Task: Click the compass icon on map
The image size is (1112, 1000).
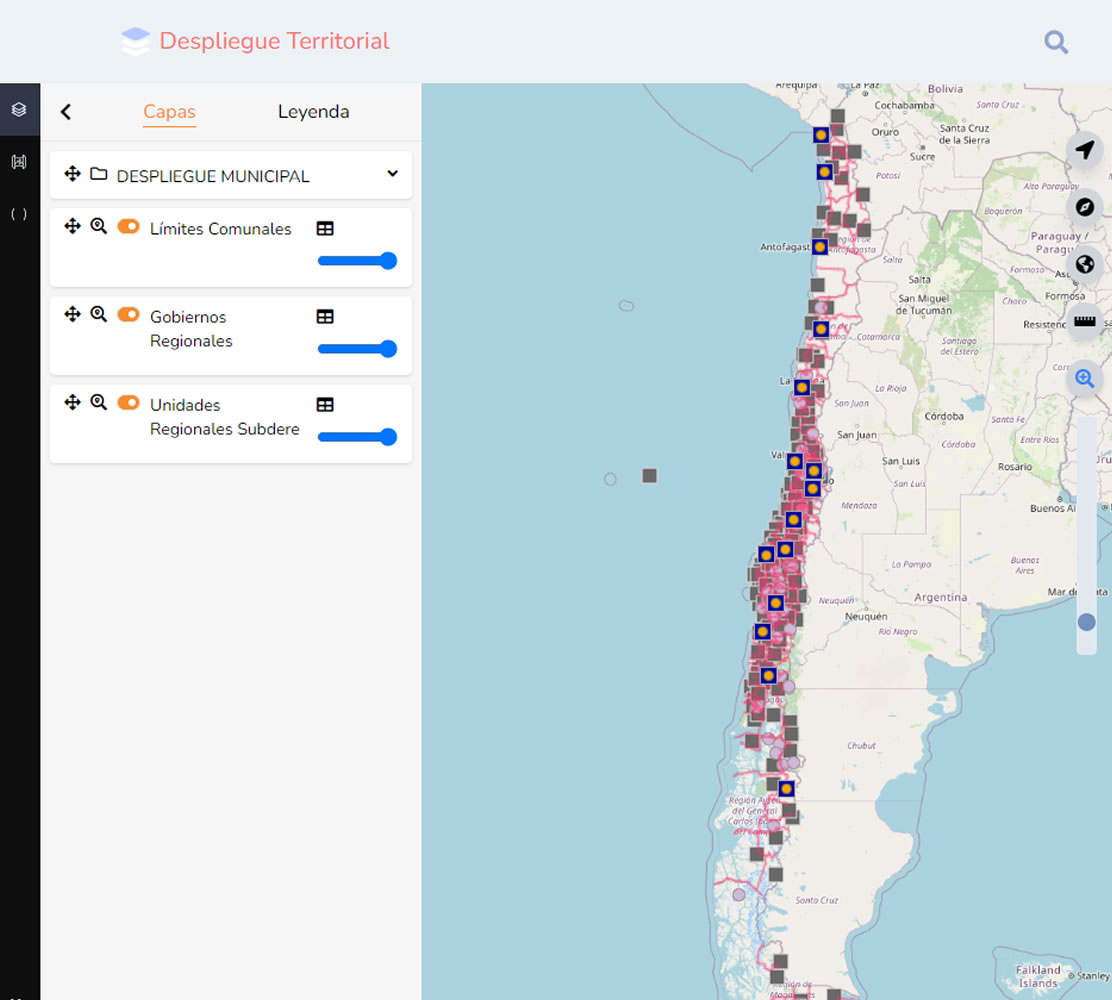Action: click(1084, 207)
